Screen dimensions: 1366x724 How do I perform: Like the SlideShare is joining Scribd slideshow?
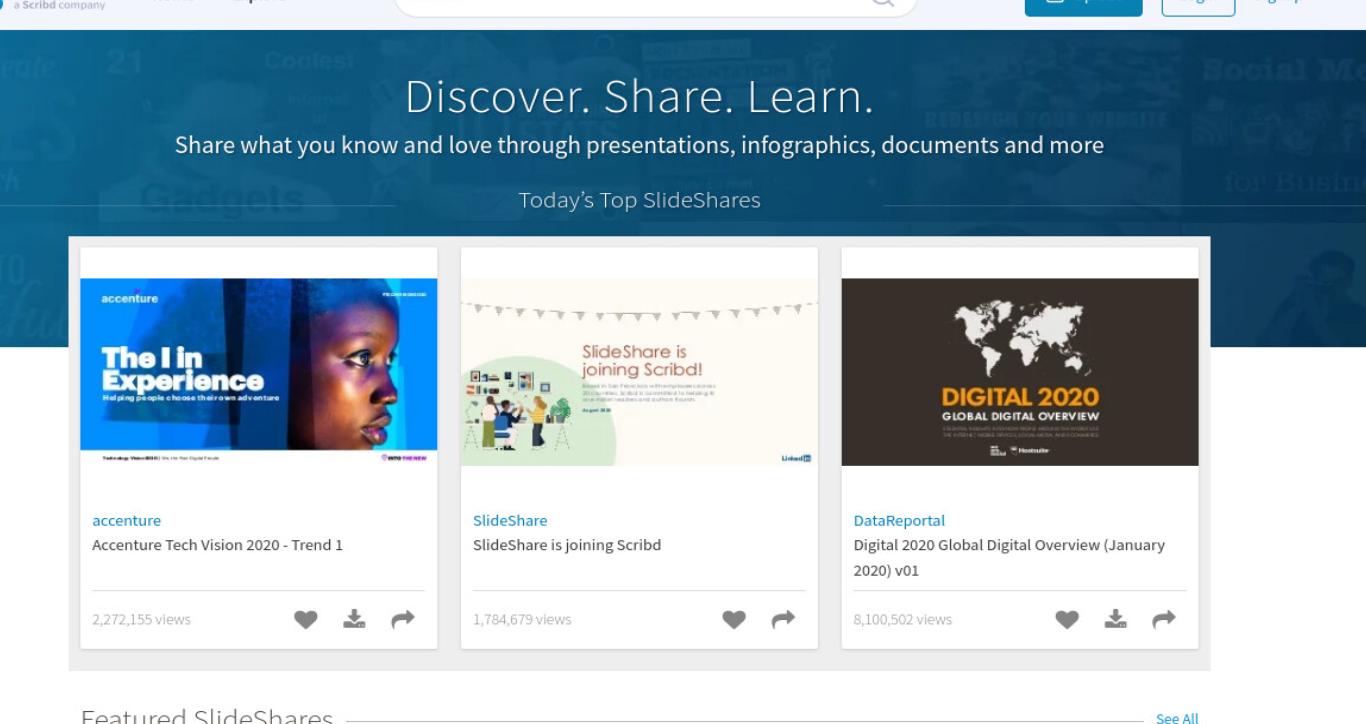coord(734,620)
